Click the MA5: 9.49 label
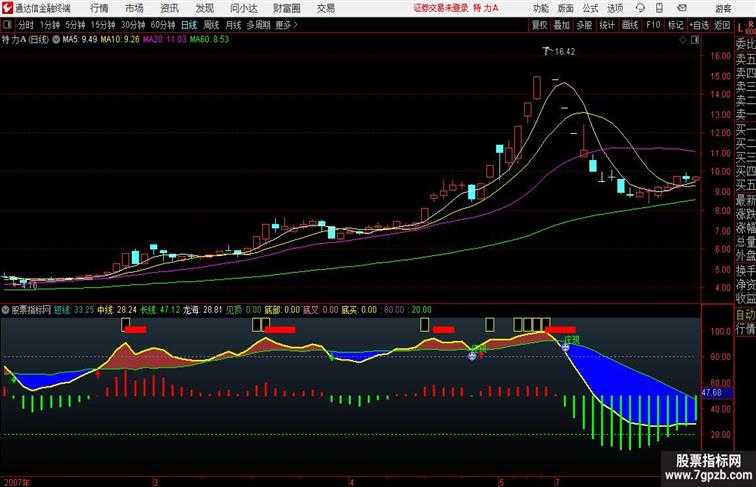Viewport: 756px width, 487px height. coord(80,40)
